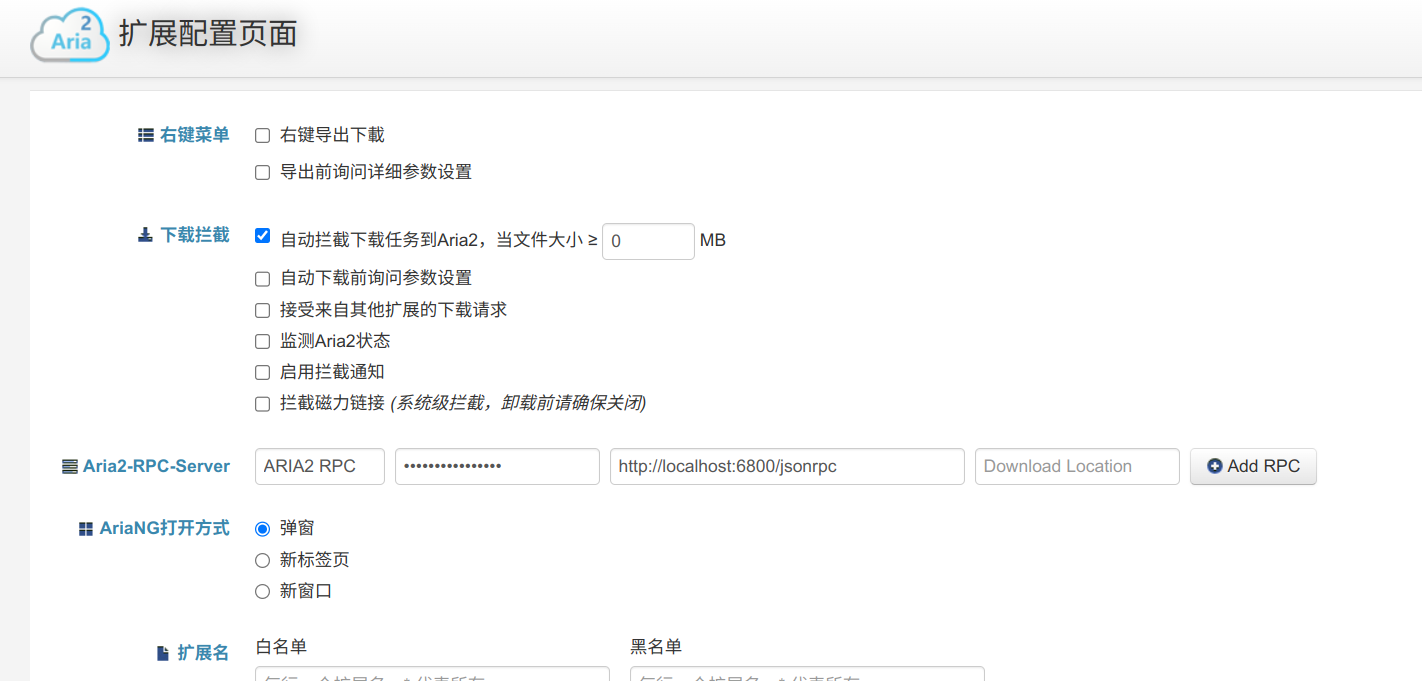1422x681 pixels.
Task: Enable 接受来自其他扩展的下载请求 checkbox
Action: click(x=262, y=311)
